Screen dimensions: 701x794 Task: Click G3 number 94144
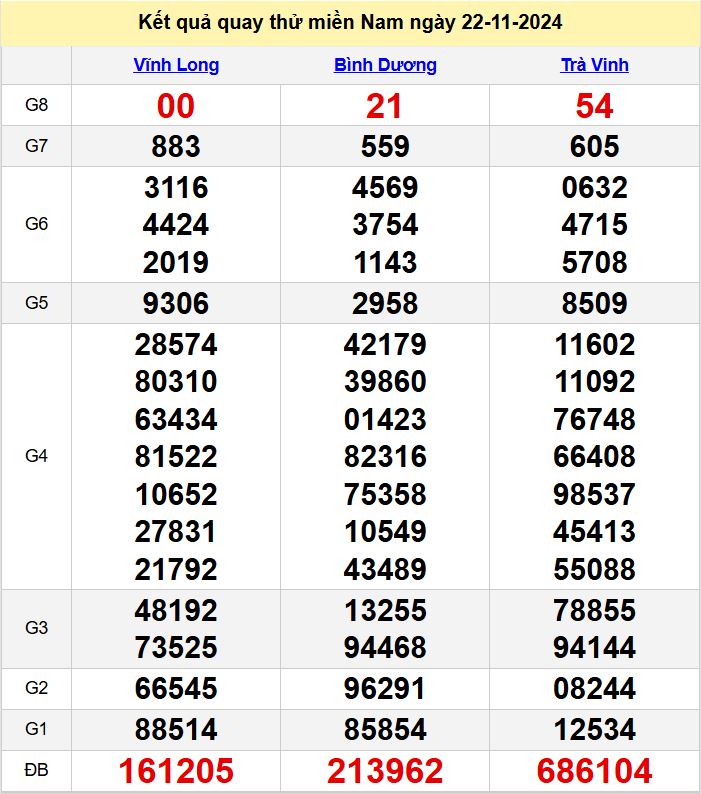[x=594, y=647]
